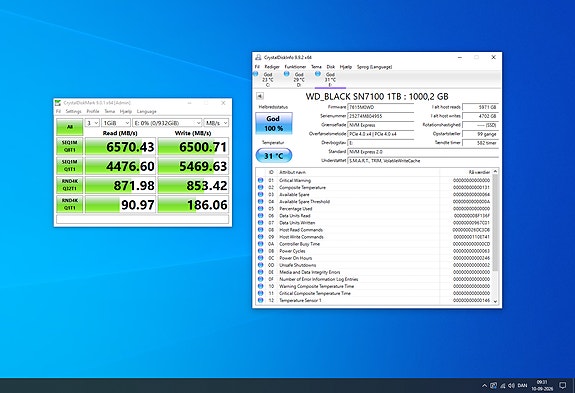575x393 pixels.
Task: Click the Serienummer value field
Action: pos(380,116)
